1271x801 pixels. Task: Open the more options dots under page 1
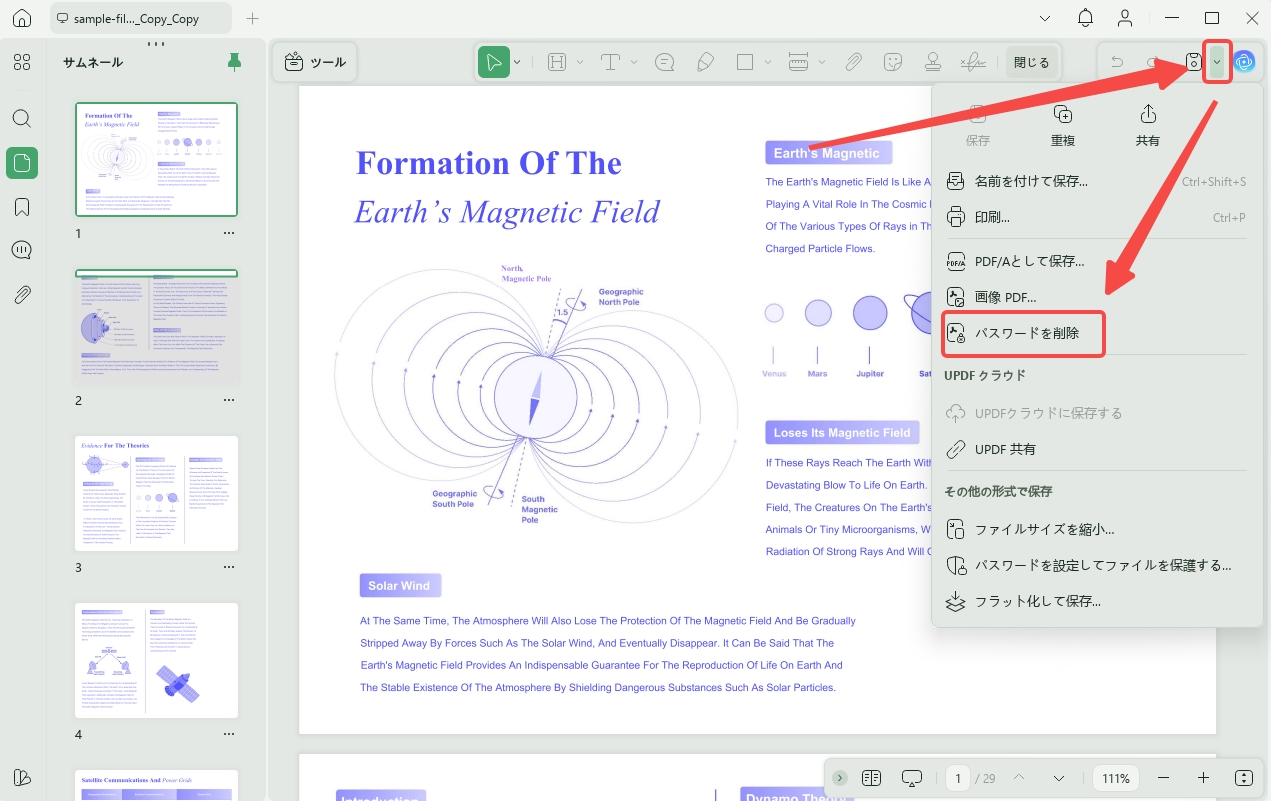pyautogui.click(x=229, y=233)
